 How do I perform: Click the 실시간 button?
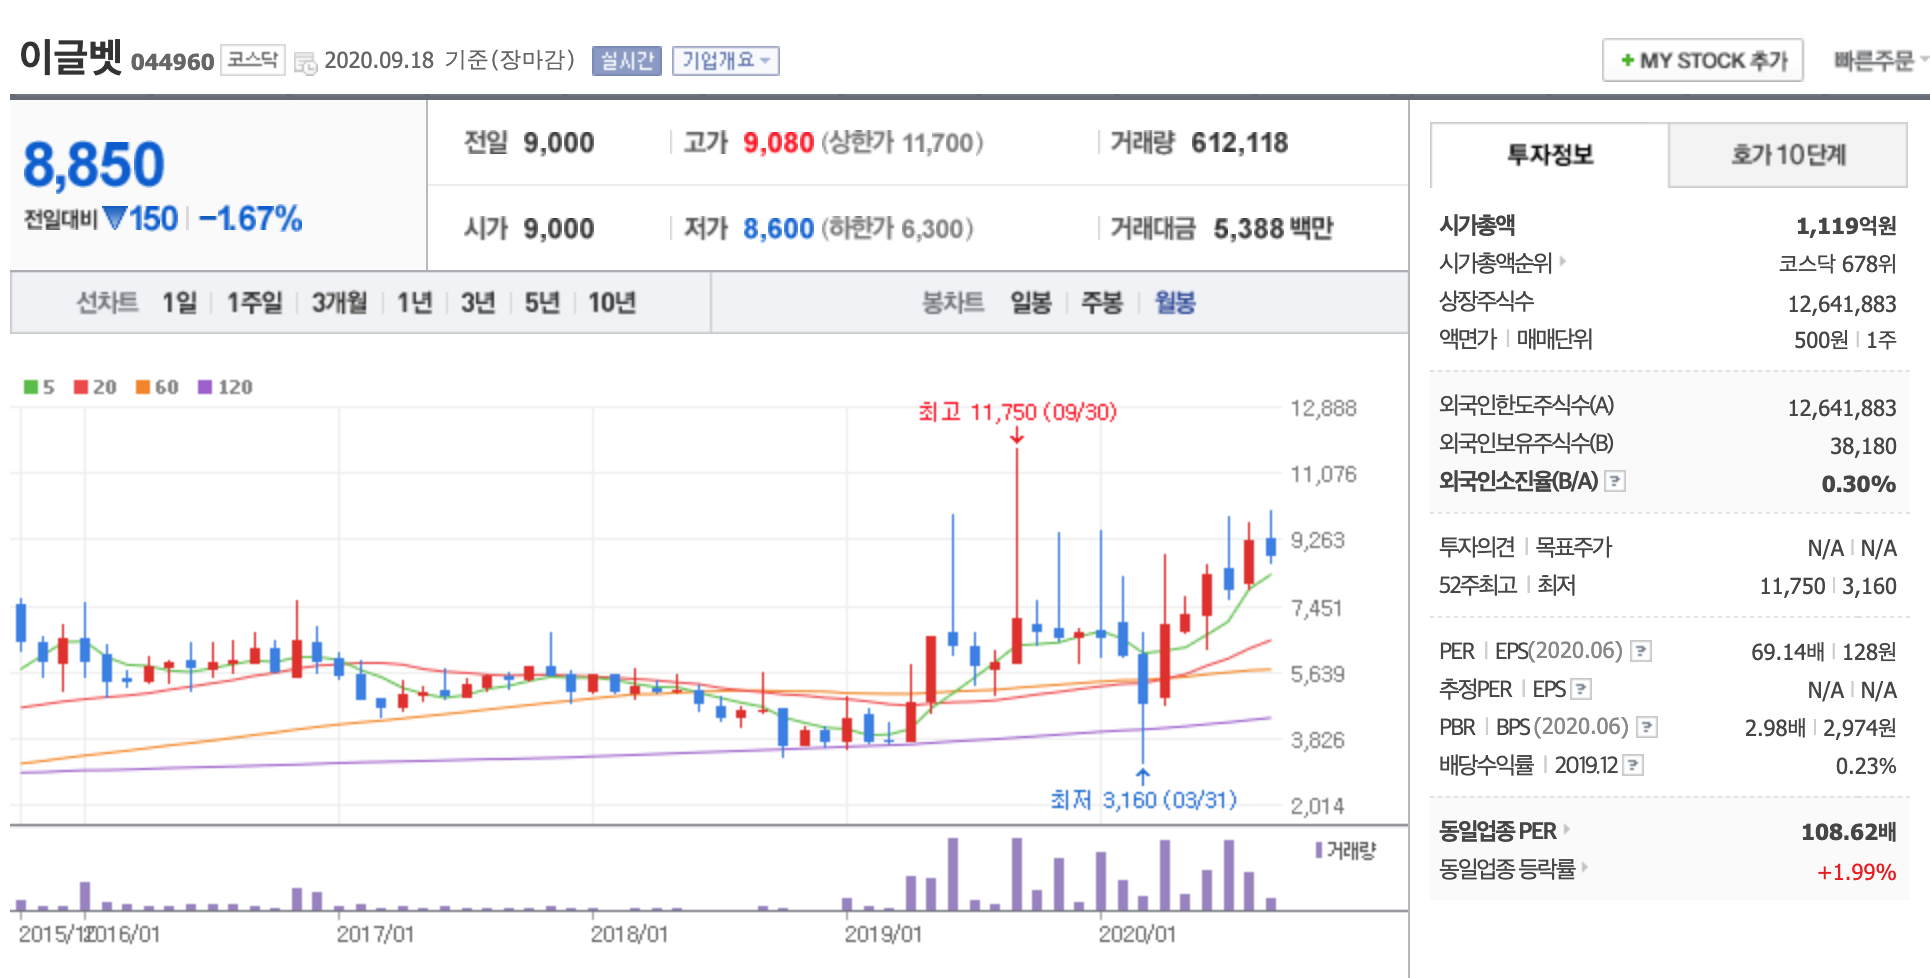pos(627,61)
